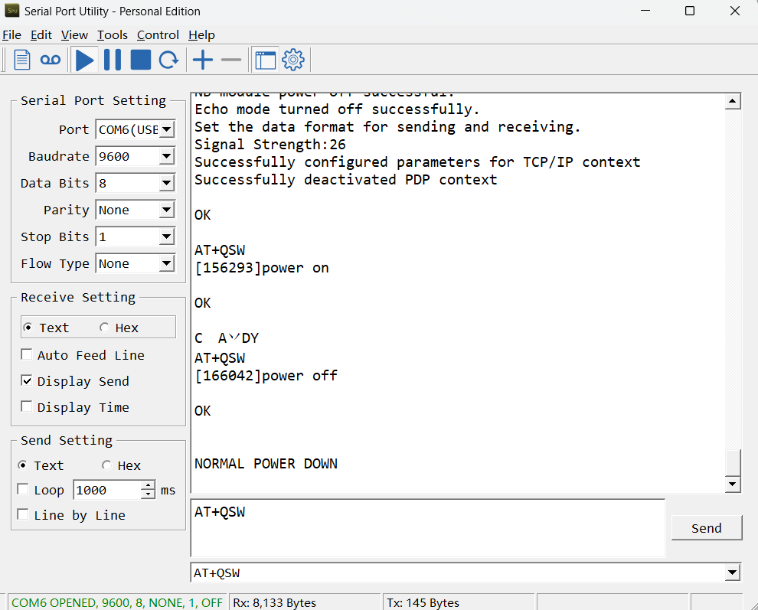Screen dimensions: 758x610
Task: Click the Pause toolbar icon
Action: click(x=113, y=60)
